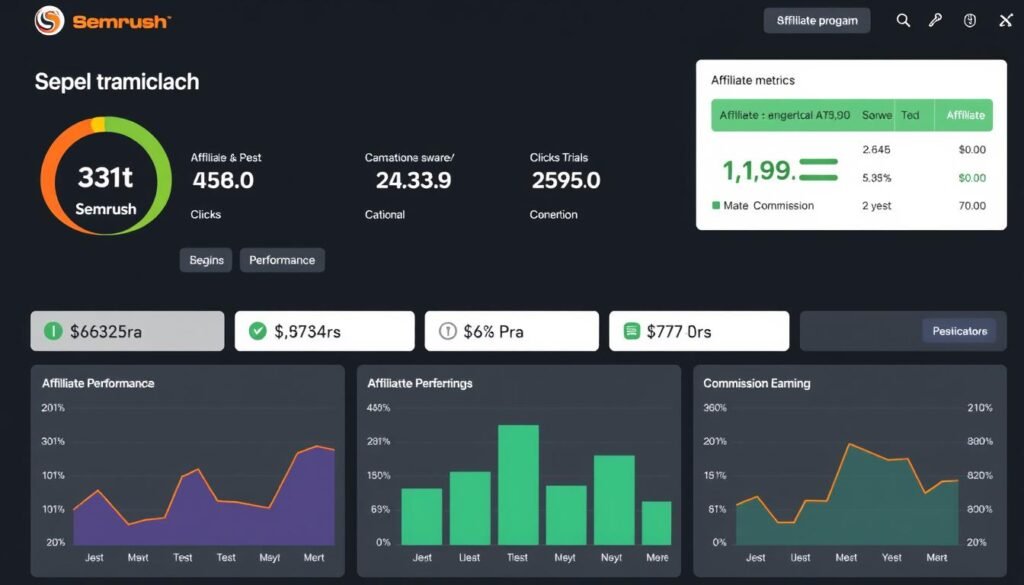Click the grey circle icon beside $6% Pra

click(447, 331)
